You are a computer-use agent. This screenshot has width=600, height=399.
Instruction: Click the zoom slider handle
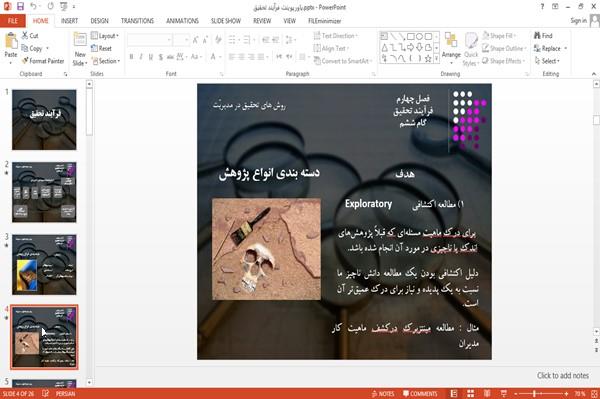coord(534,394)
